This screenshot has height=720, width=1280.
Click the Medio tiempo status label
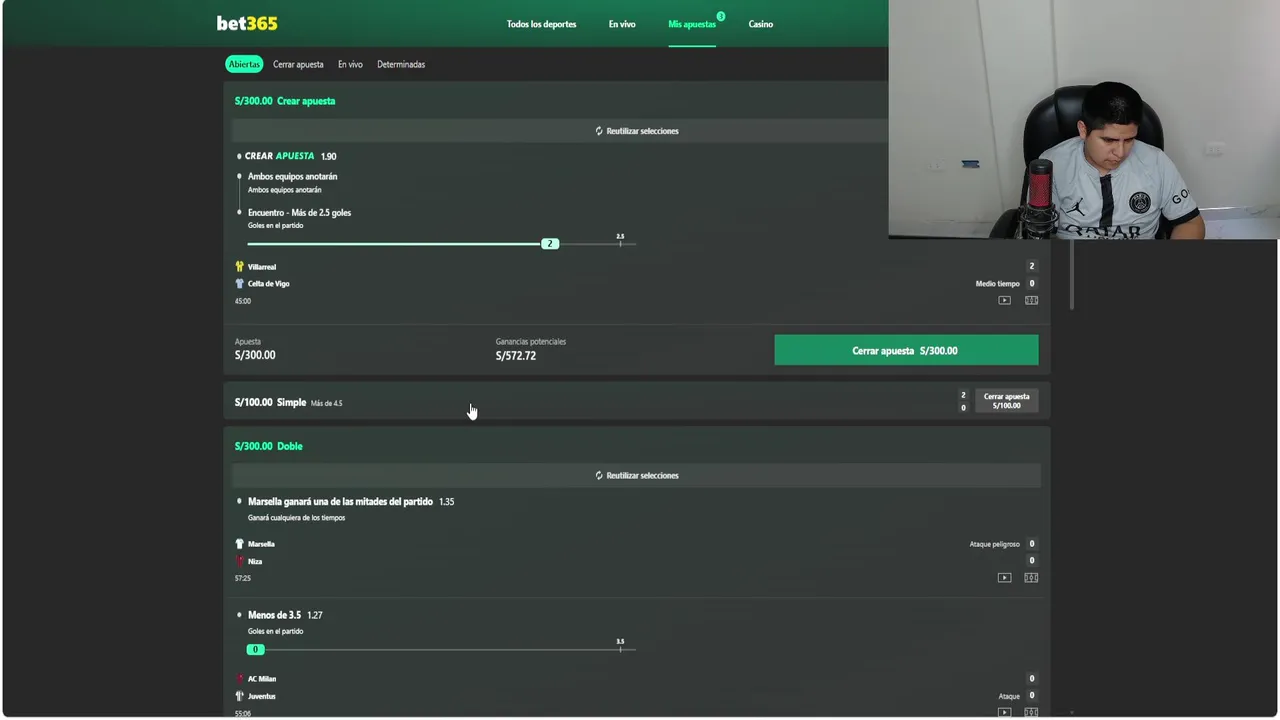coord(998,284)
